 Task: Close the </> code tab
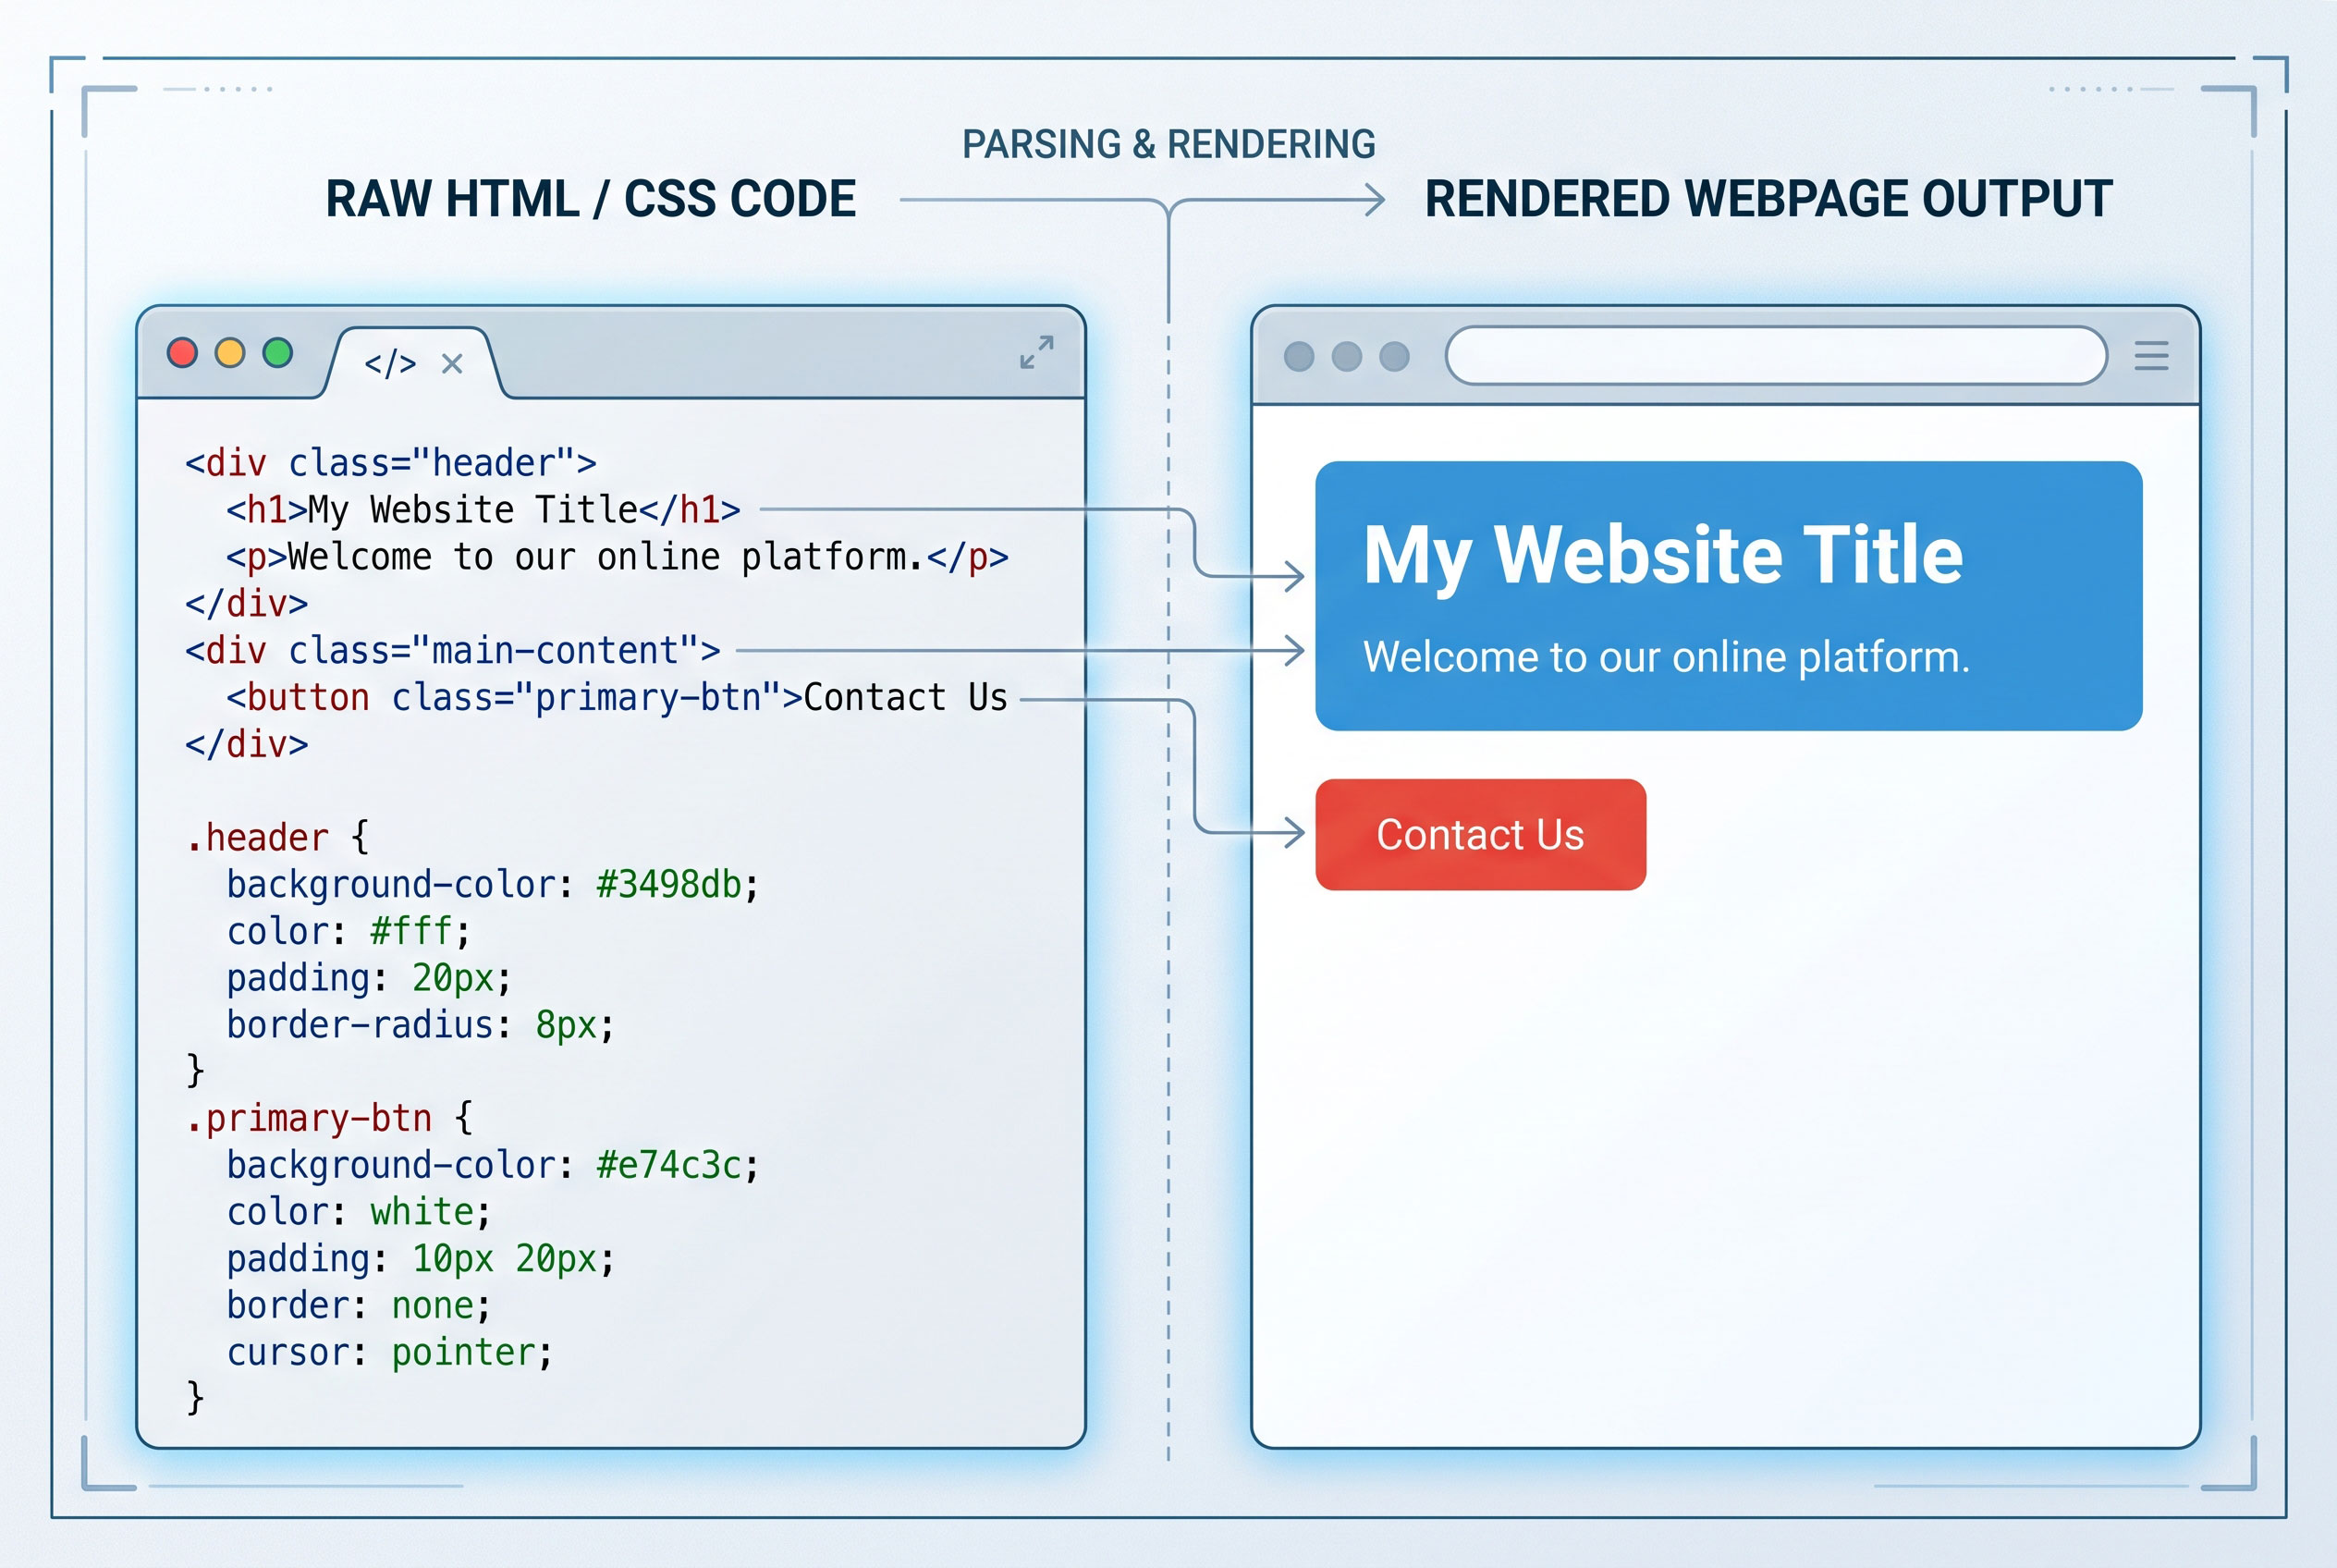[x=452, y=364]
